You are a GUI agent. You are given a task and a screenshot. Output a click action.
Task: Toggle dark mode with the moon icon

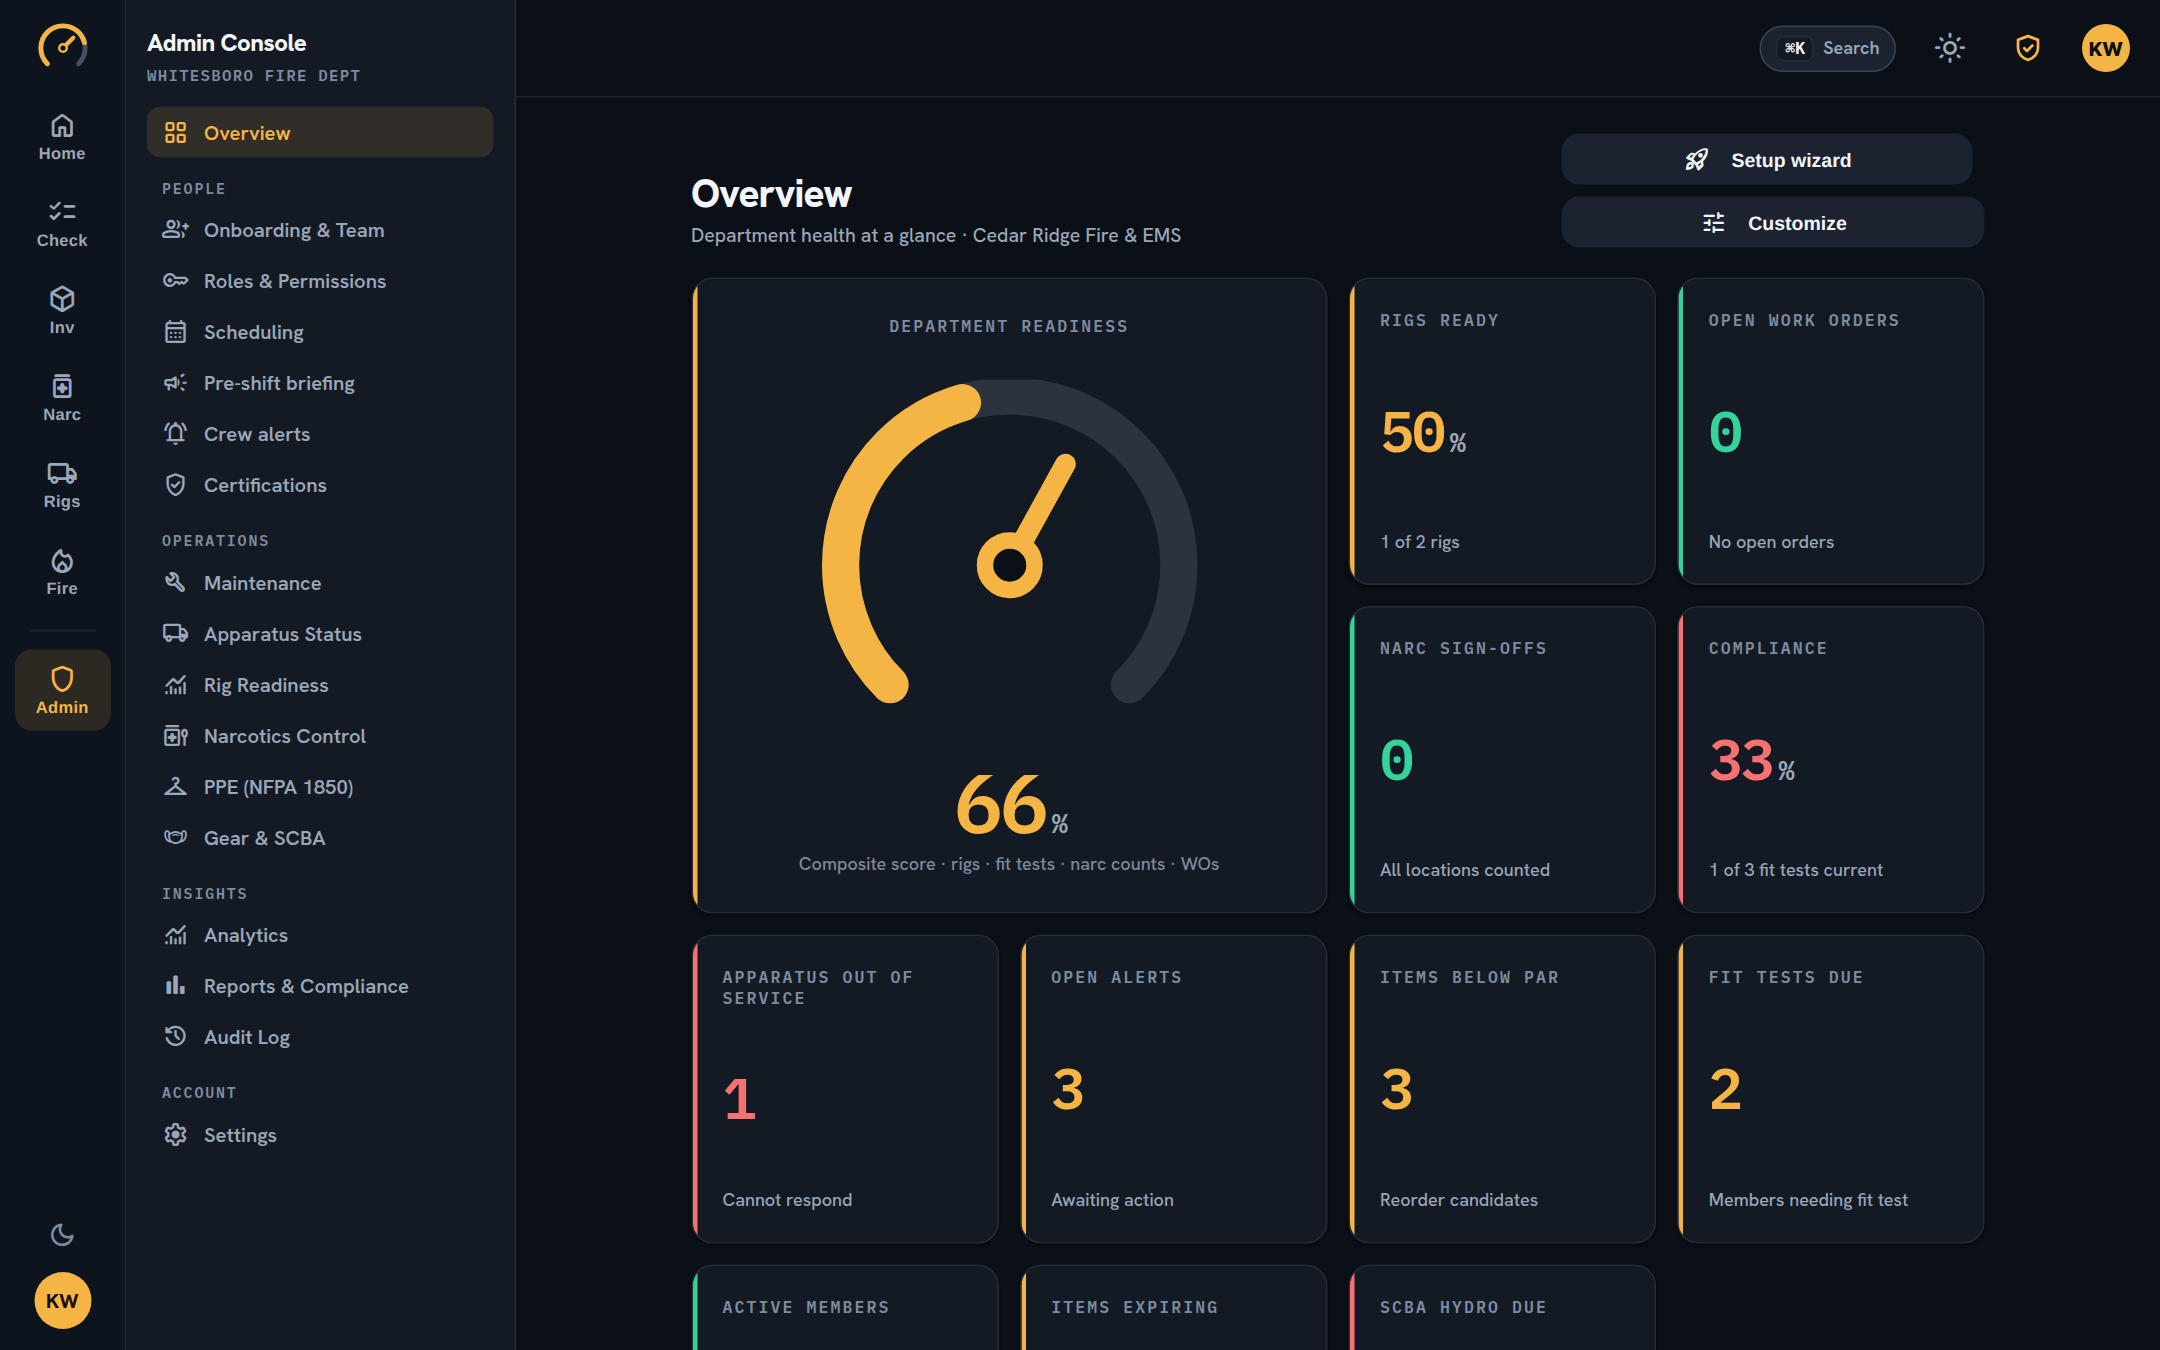(x=62, y=1234)
